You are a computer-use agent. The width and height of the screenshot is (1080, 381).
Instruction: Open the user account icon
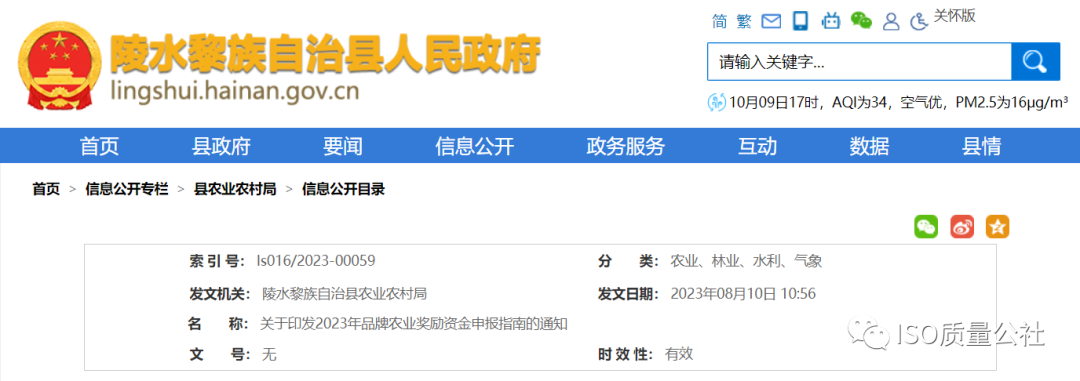(891, 21)
